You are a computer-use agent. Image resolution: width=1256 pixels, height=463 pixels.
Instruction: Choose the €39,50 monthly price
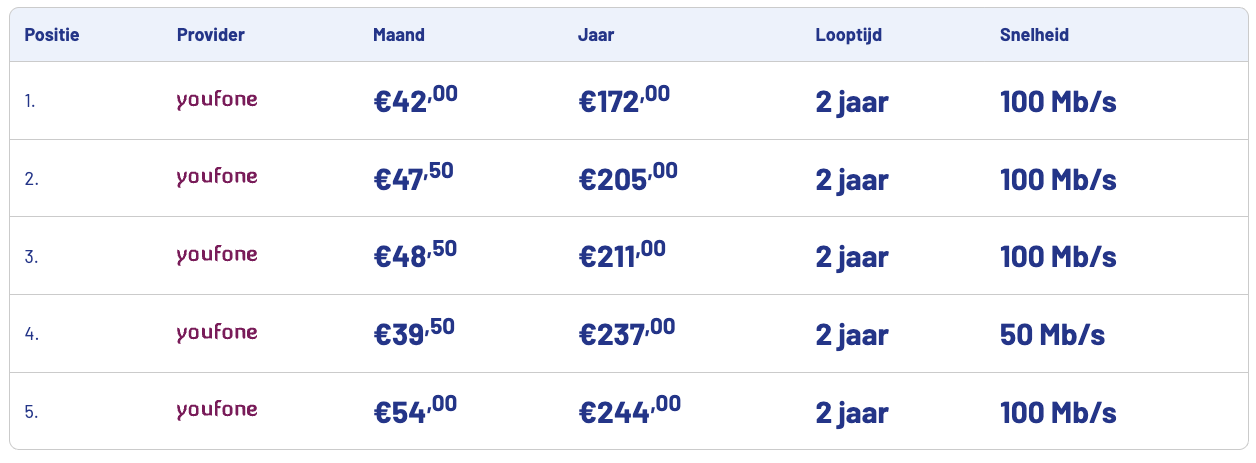click(x=414, y=333)
